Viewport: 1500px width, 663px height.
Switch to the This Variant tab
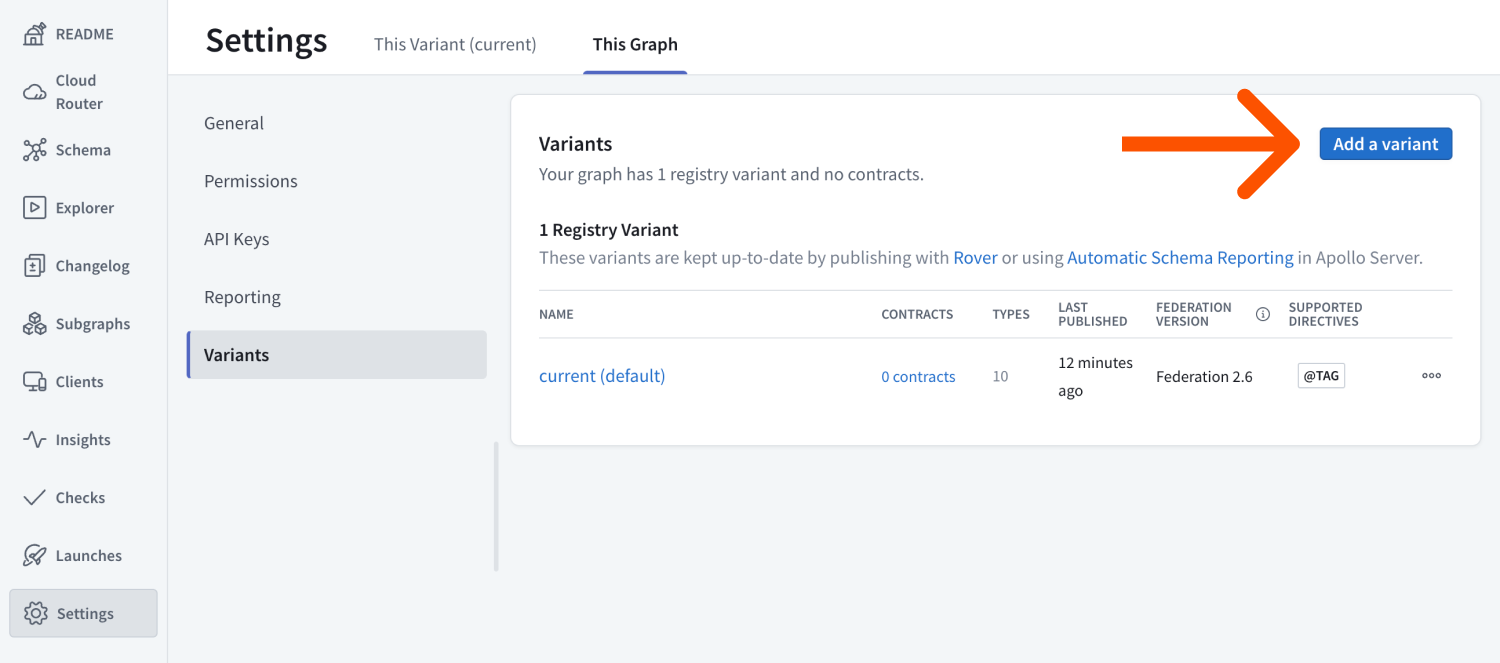click(455, 44)
